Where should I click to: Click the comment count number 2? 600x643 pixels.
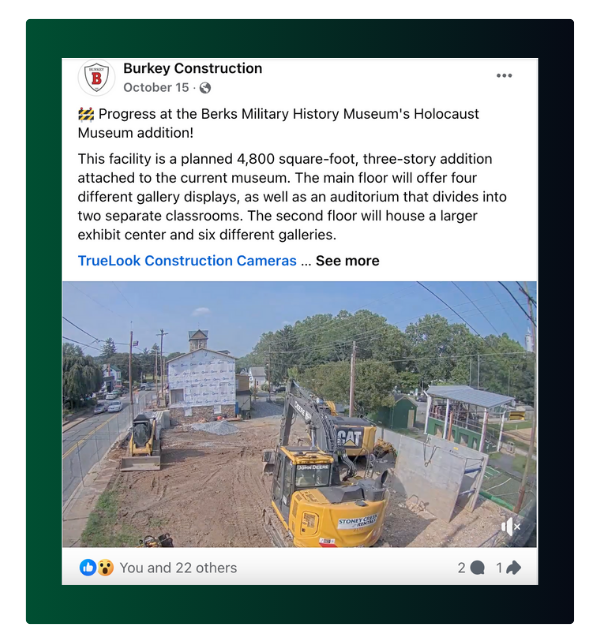pos(462,568)
